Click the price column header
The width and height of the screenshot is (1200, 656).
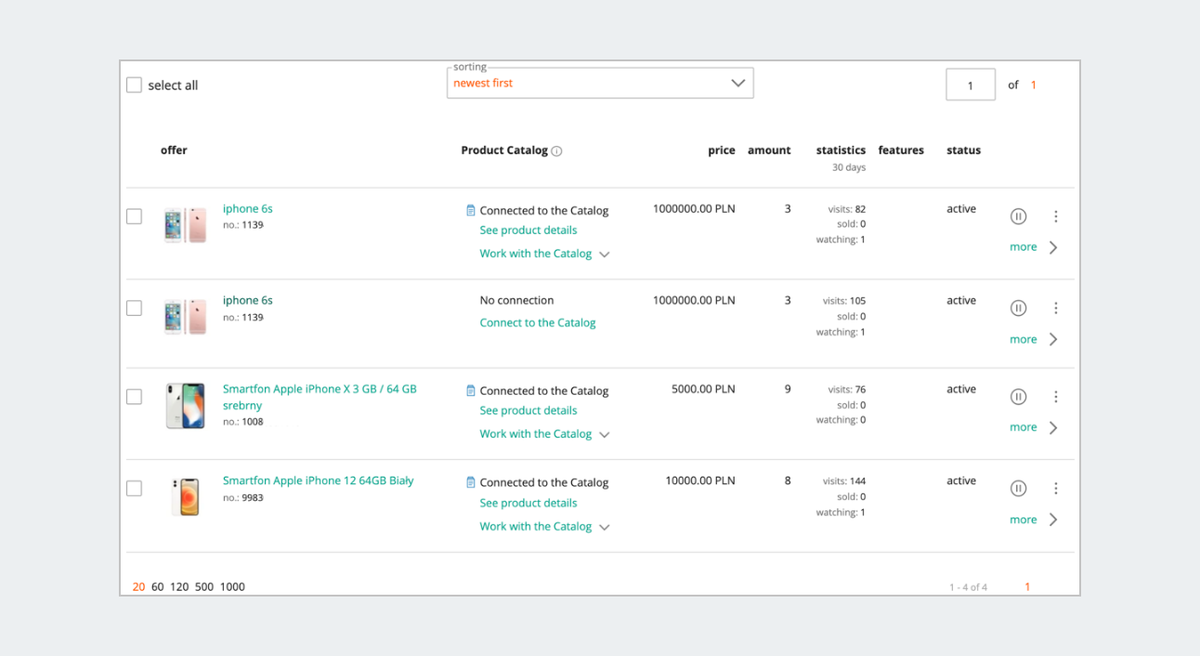[721, 151]
